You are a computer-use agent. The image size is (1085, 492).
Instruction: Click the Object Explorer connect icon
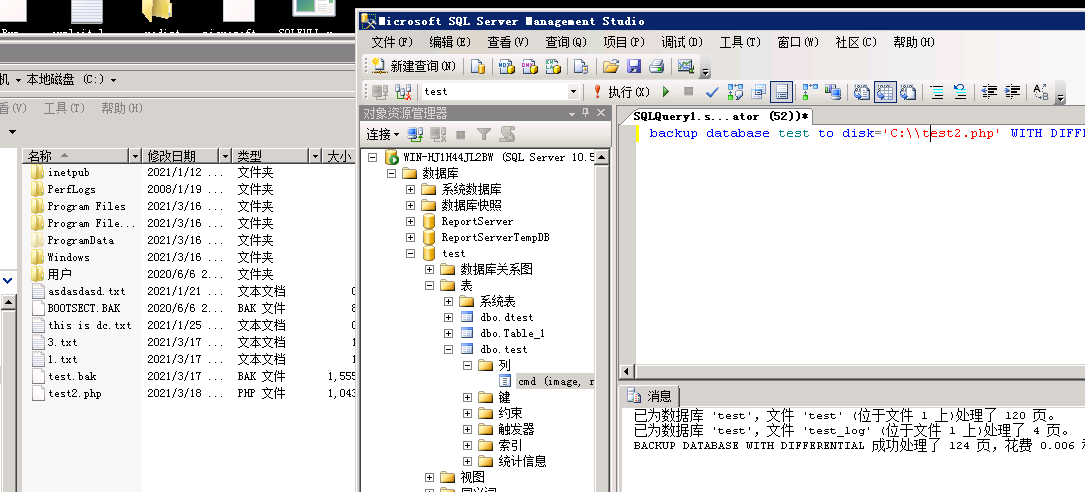[415, 134]
